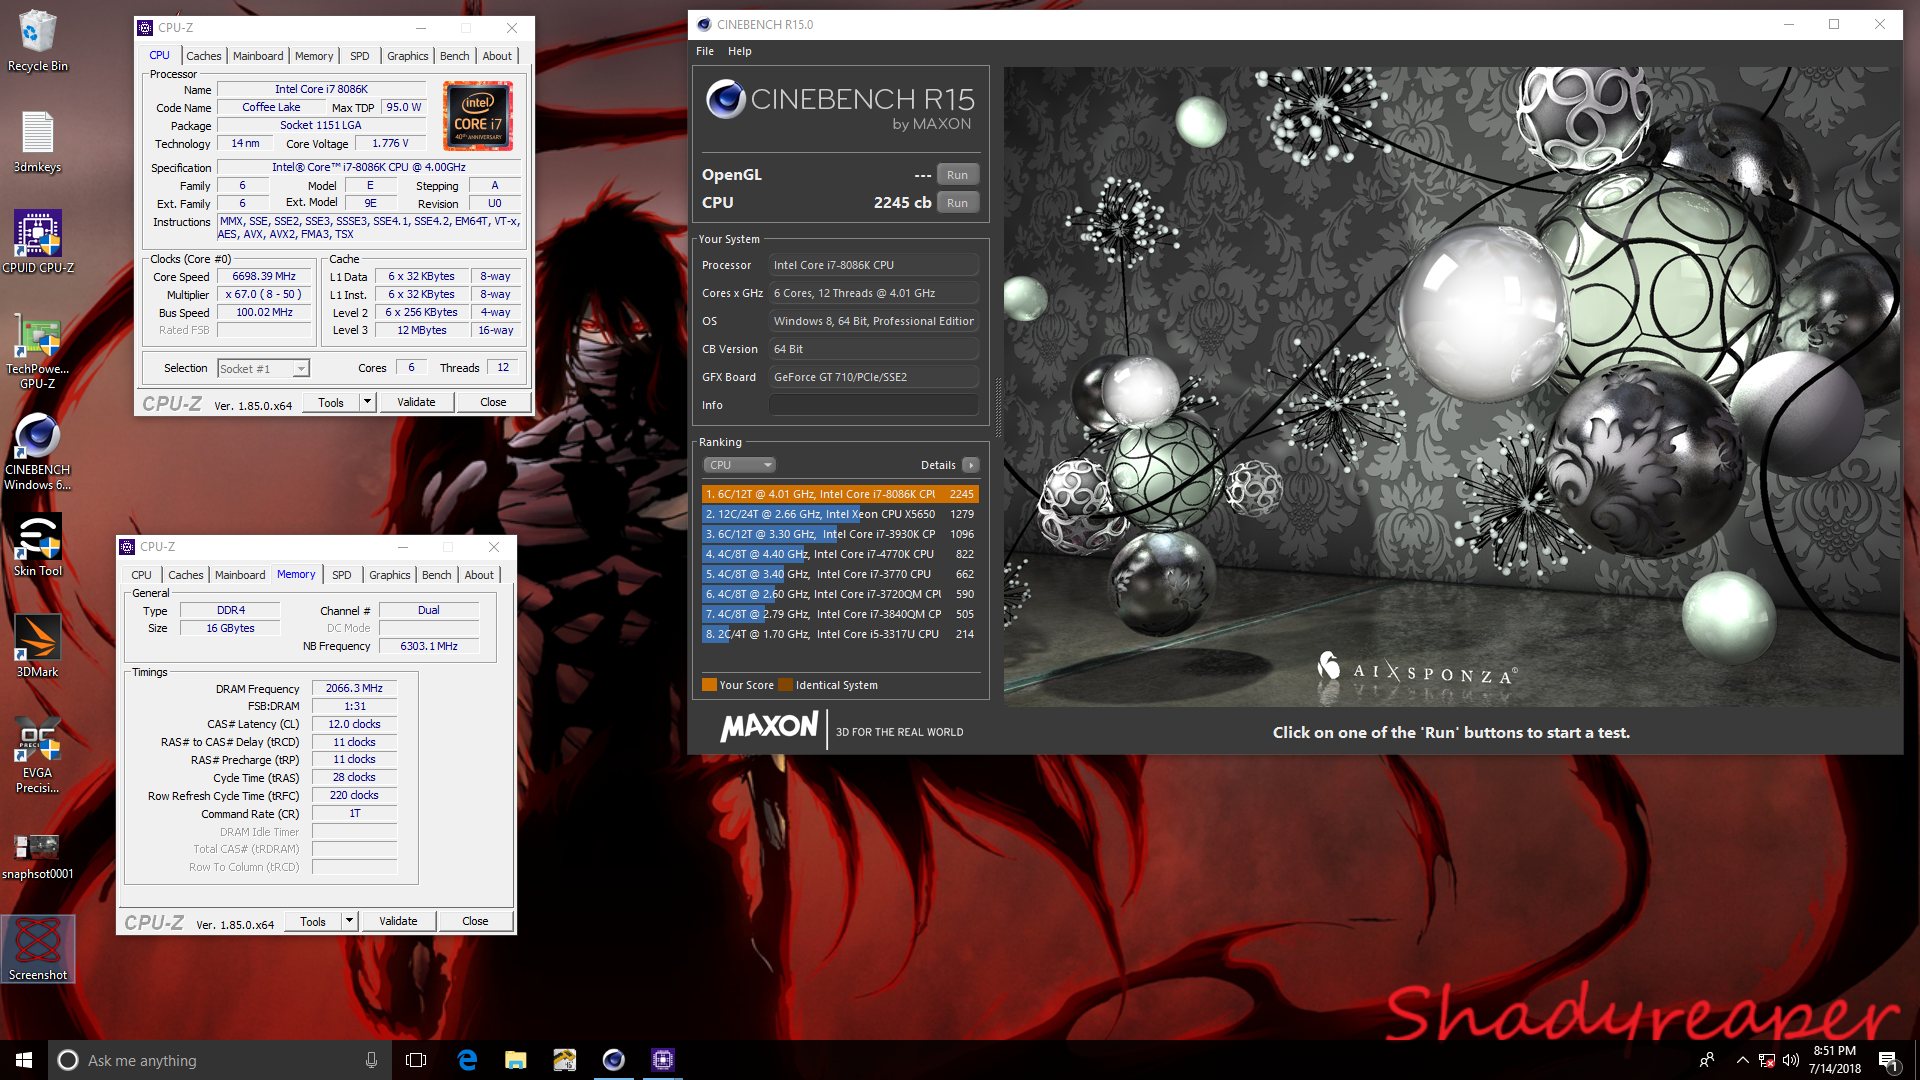Open the People icon in system tray

click(1707, 1060)
